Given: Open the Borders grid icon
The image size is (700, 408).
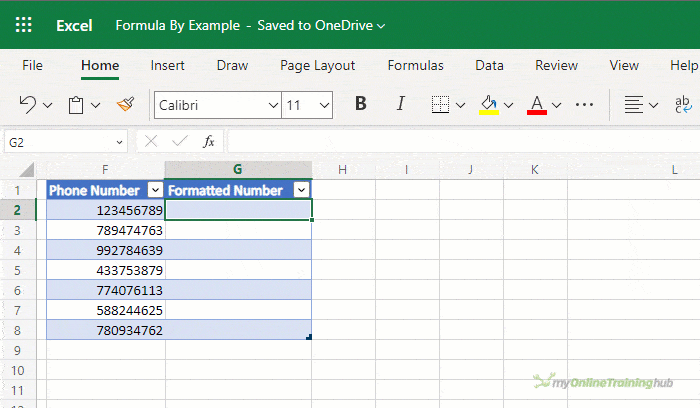Looking at the screenshot, I should point(440,105).
